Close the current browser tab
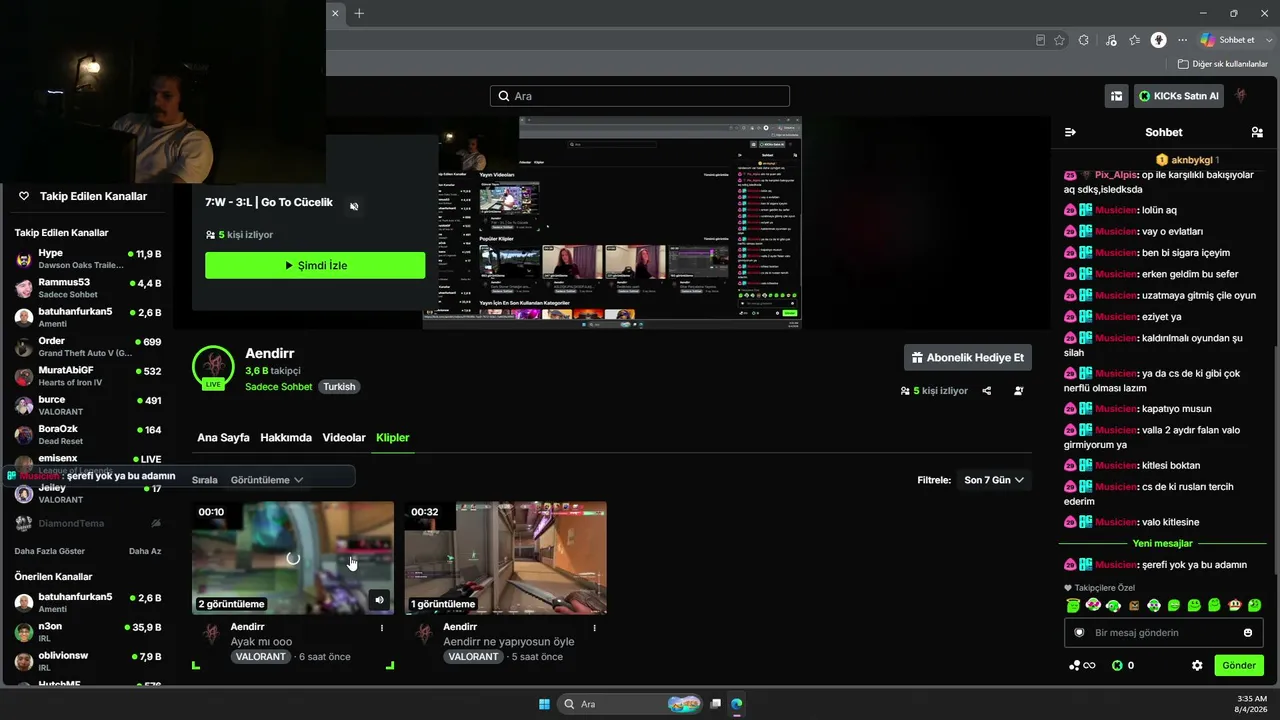 point(335,13)
